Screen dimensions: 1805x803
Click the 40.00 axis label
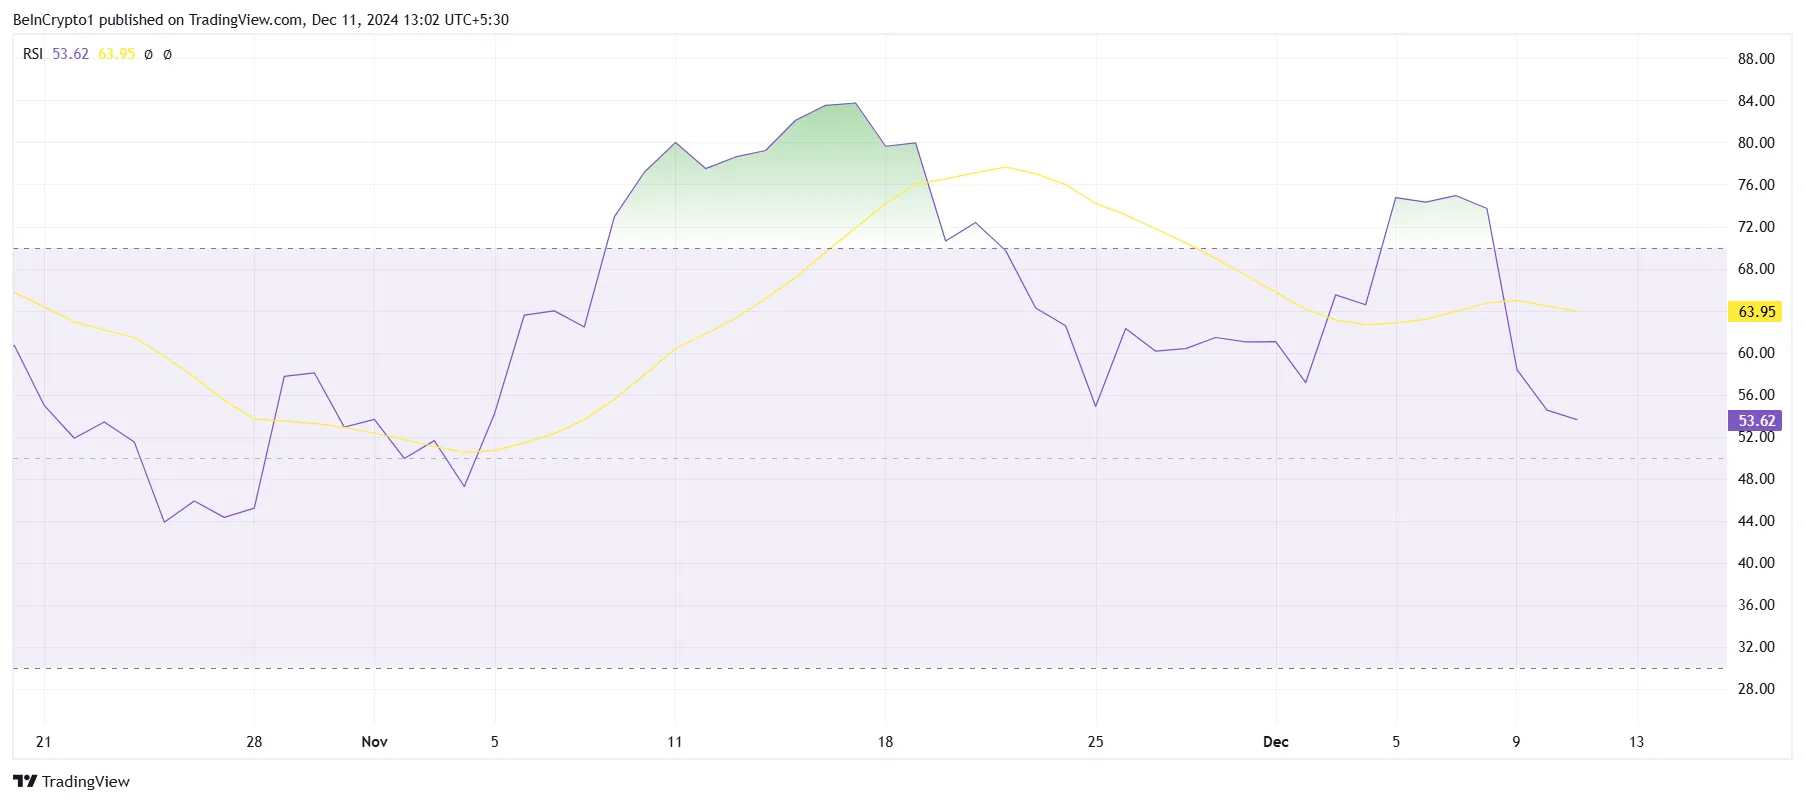pyautogui.click(x=1756, y=563)
